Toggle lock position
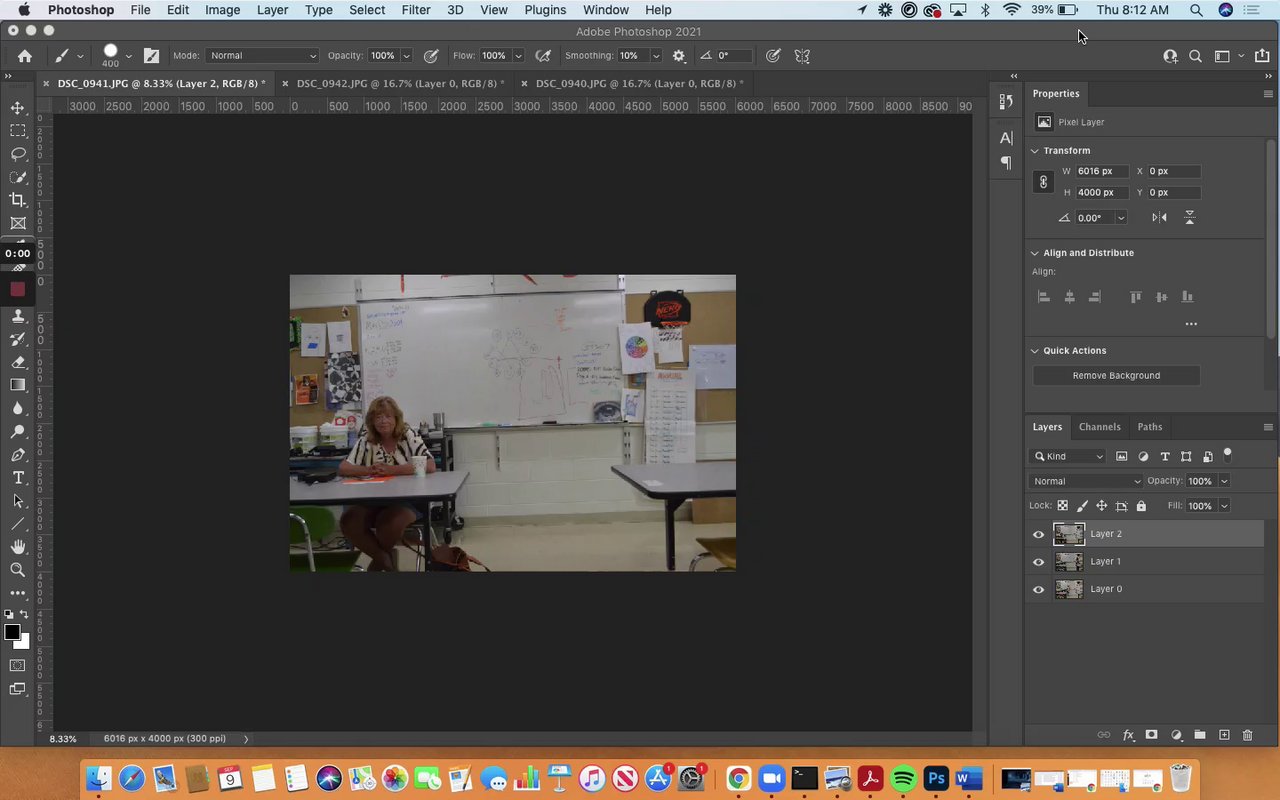Viewport: 1280px width, 800px height. pyautogui.click(x=1102, y=506)
